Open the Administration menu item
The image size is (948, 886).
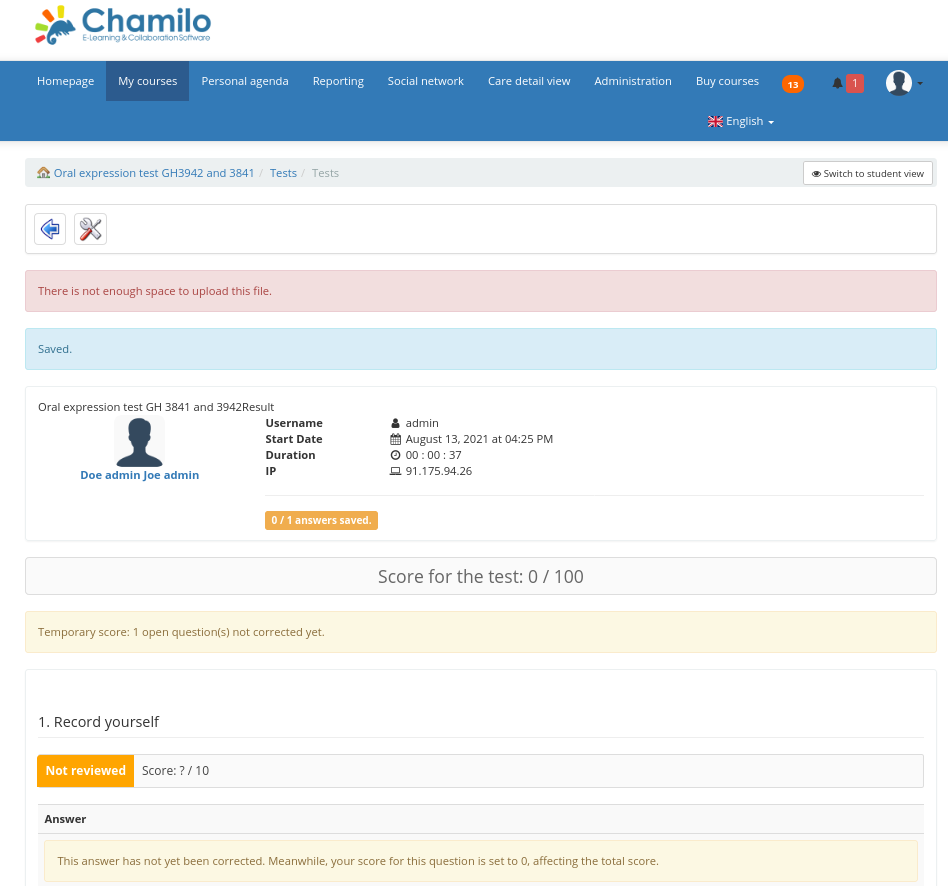(x=632, y=81)
